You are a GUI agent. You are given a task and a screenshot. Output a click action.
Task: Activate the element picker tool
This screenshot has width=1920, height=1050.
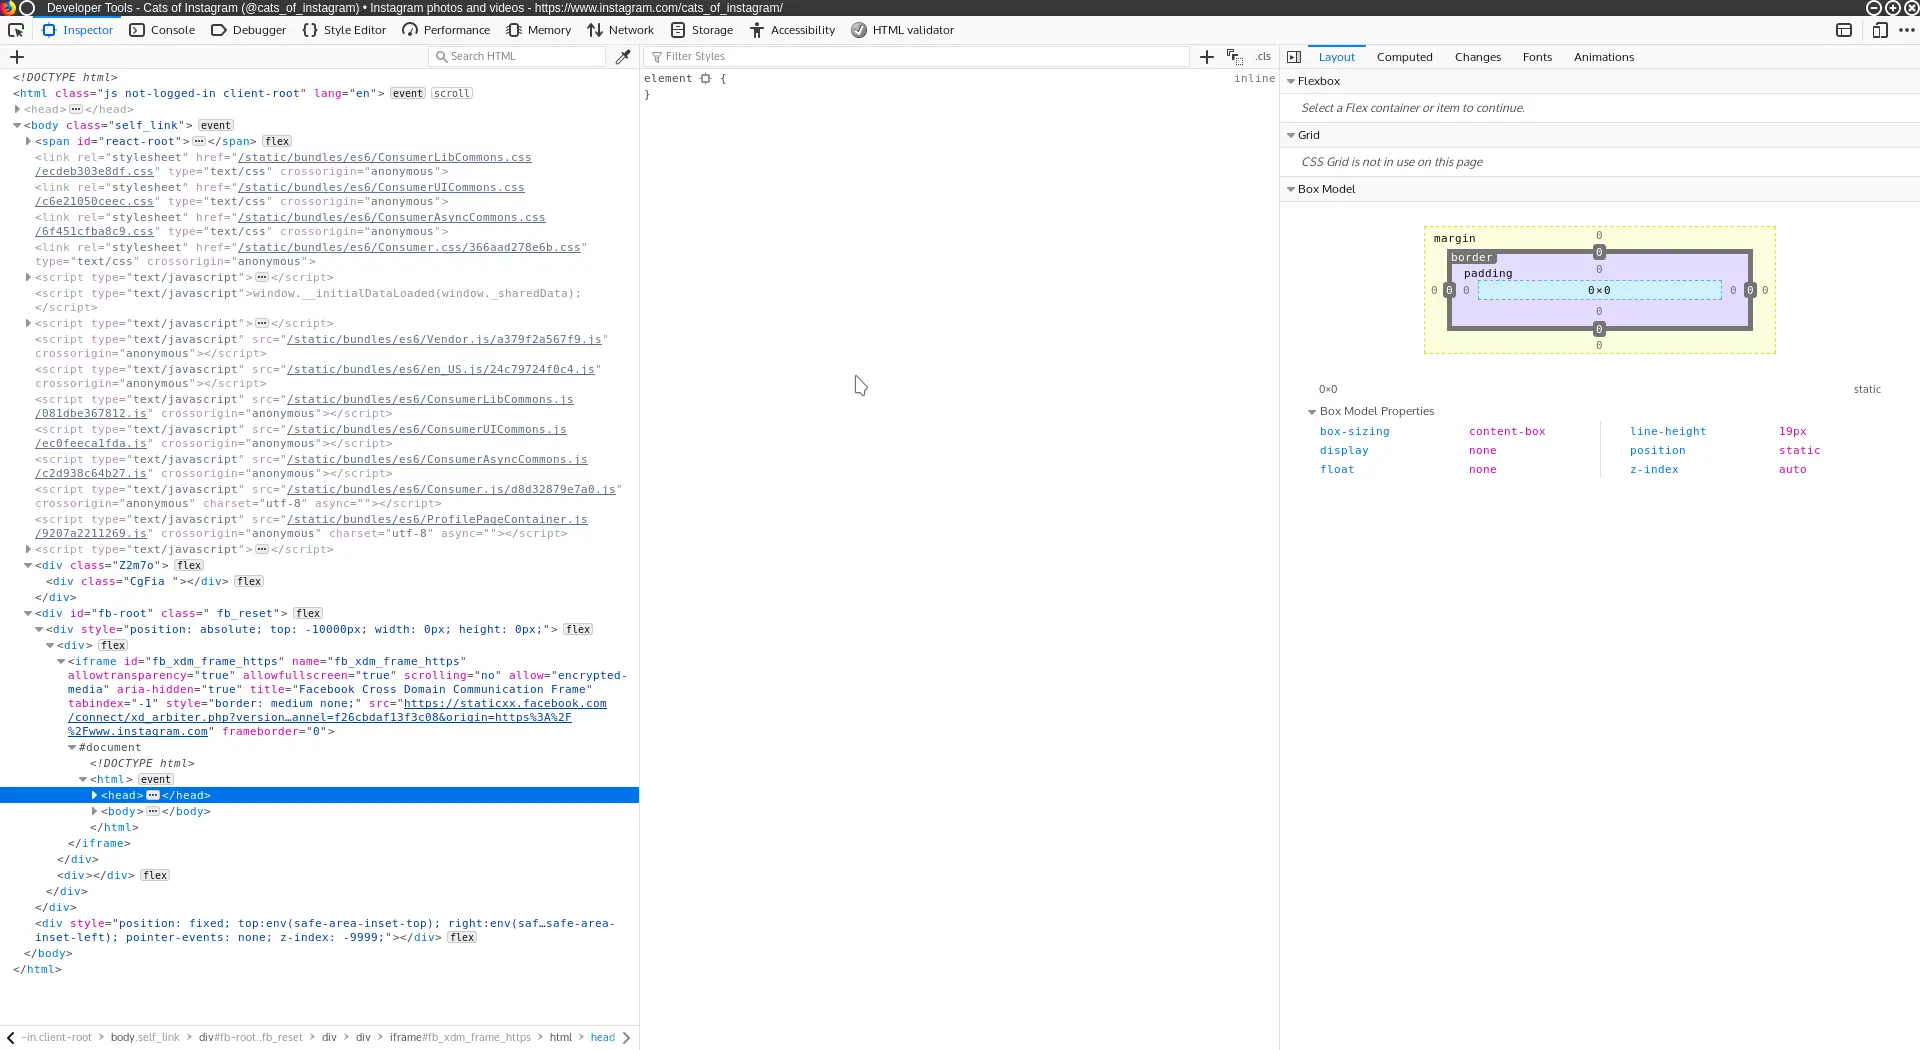[16, 30]
